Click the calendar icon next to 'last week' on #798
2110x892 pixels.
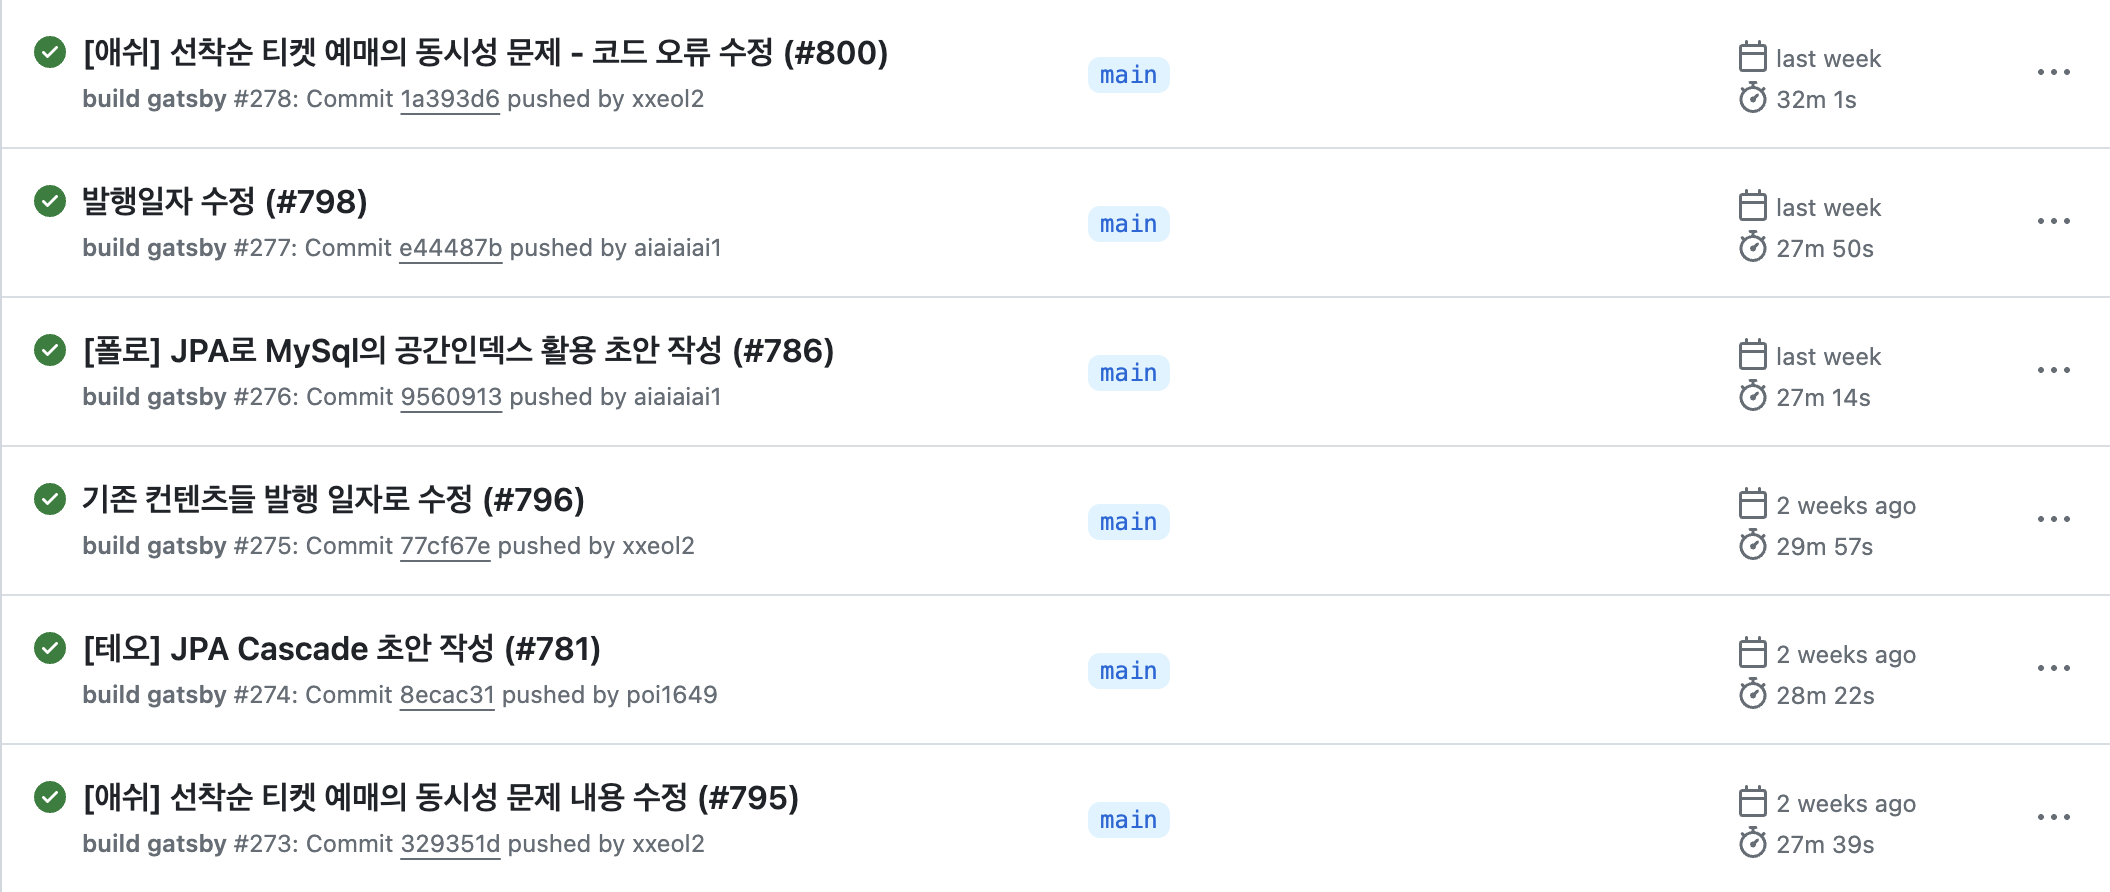(1753, 206)
